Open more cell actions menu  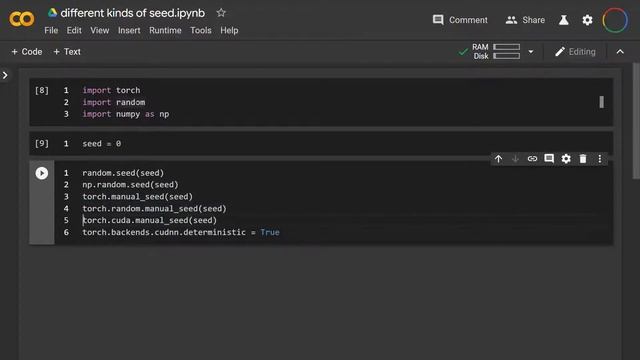(x=600, y=158)
